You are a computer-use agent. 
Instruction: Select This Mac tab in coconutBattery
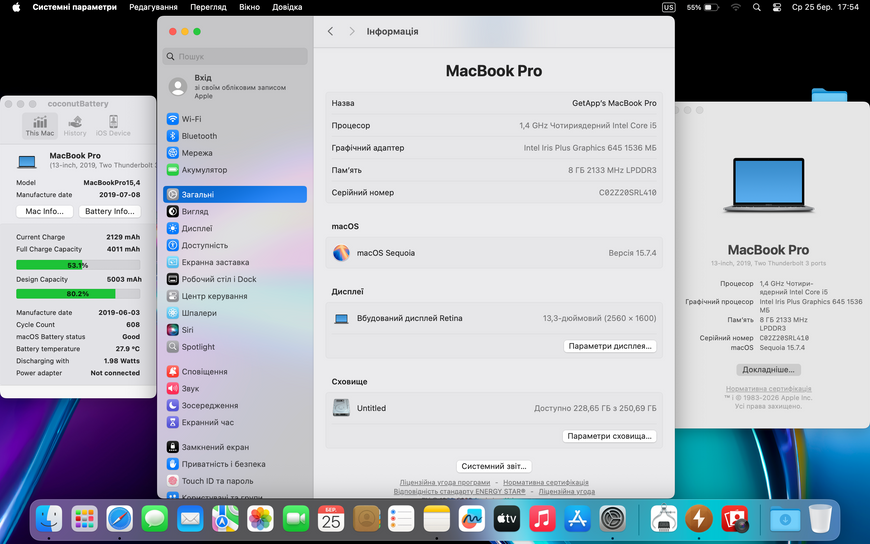(x=40, y=125)
